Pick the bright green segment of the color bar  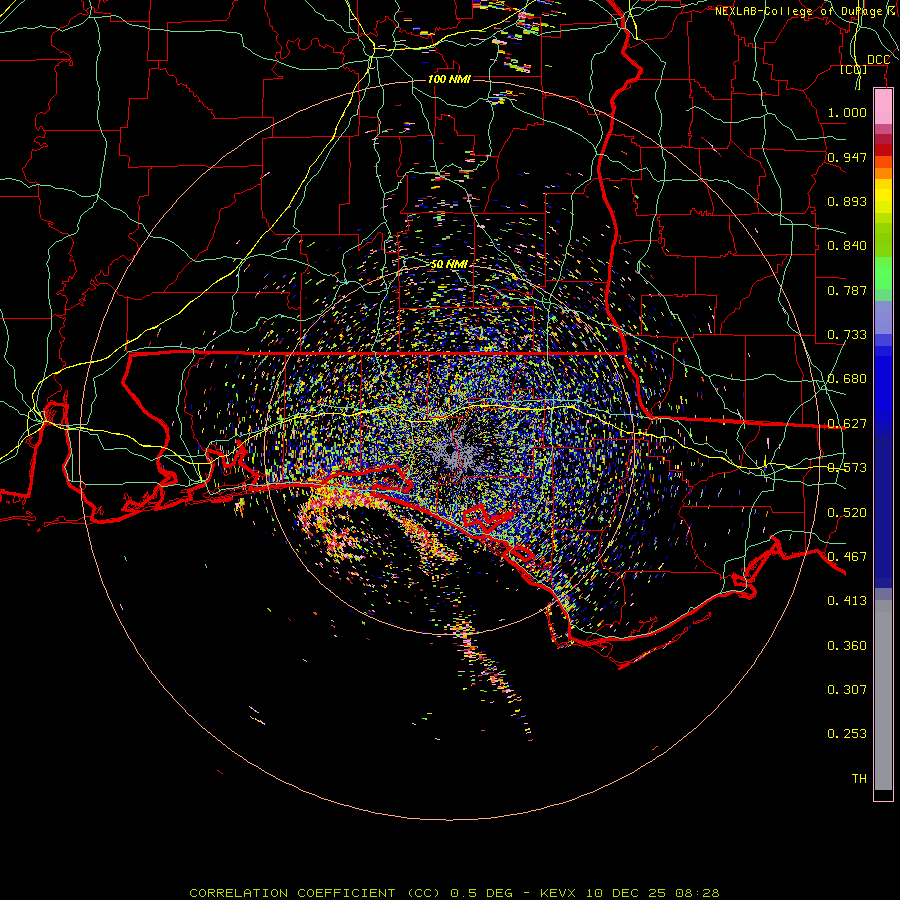coord(883,273)
